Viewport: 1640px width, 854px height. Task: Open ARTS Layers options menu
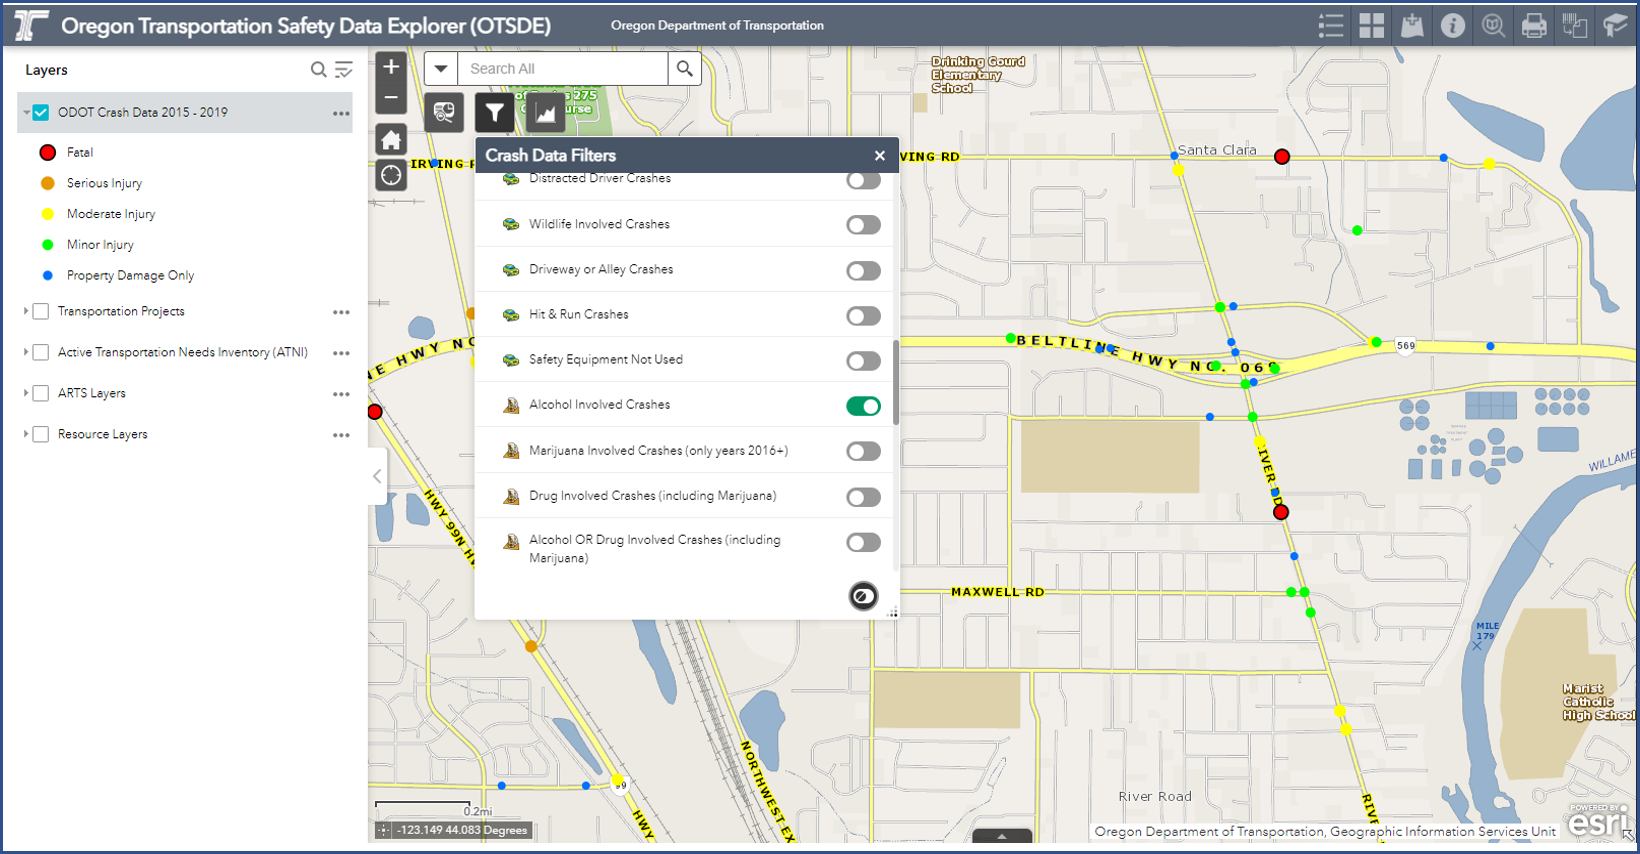341,394
